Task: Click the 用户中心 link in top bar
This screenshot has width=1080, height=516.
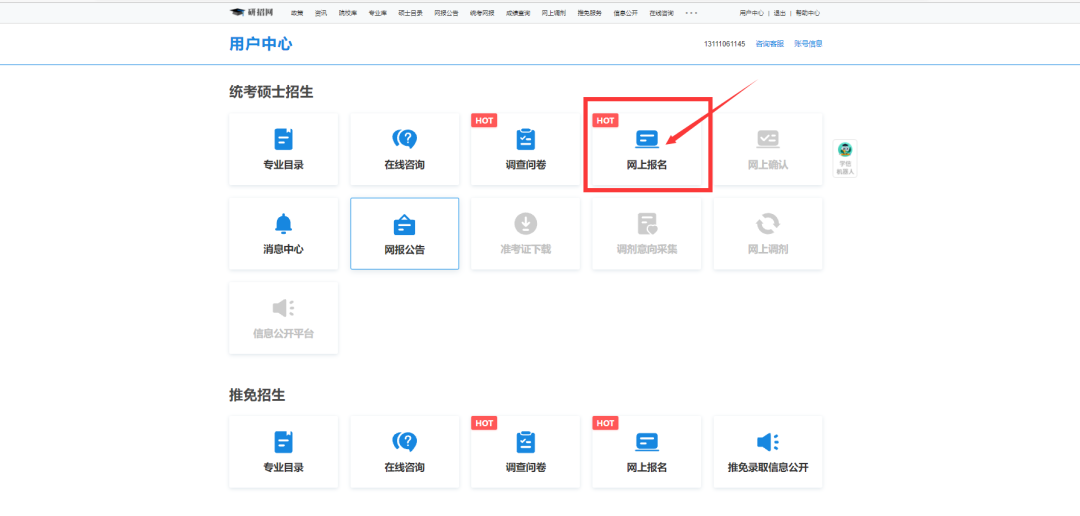Action: coord(751,13)
